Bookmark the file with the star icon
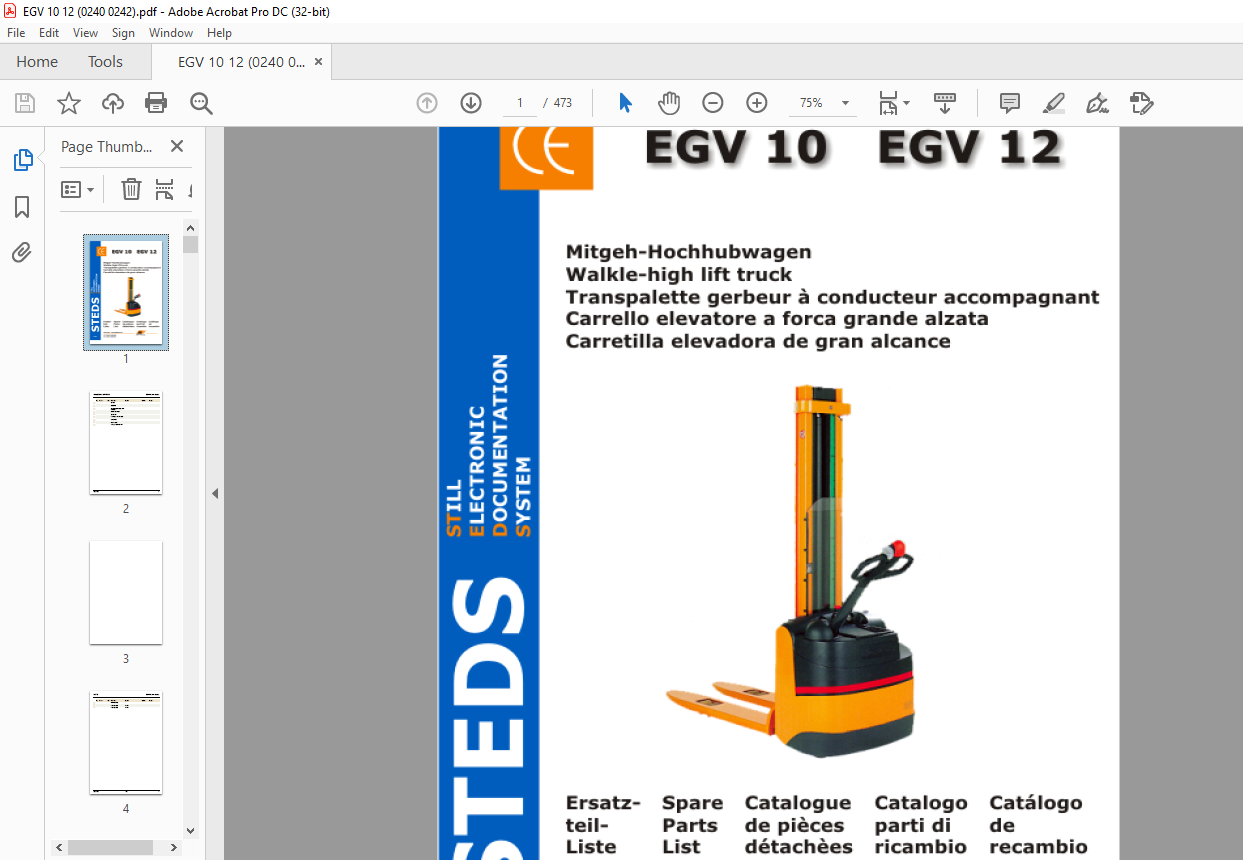Viewport: 1243px width, 860px height. pyautogui.click(x=68, y=103)
